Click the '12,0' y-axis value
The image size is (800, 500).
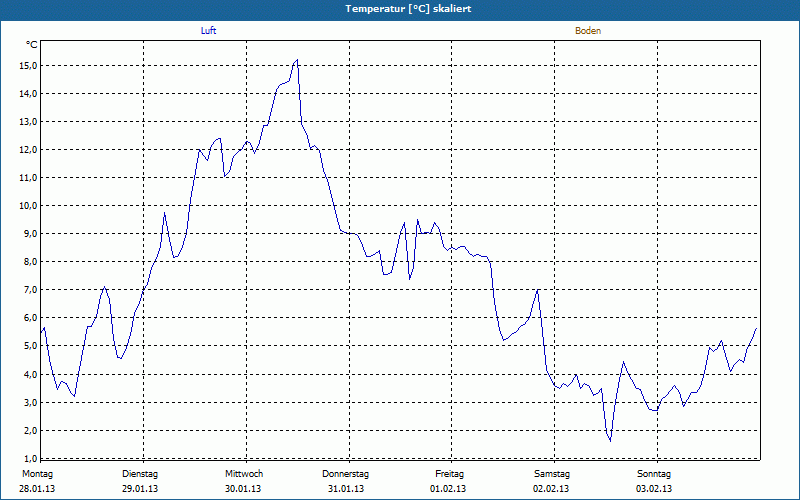[28, 149]
